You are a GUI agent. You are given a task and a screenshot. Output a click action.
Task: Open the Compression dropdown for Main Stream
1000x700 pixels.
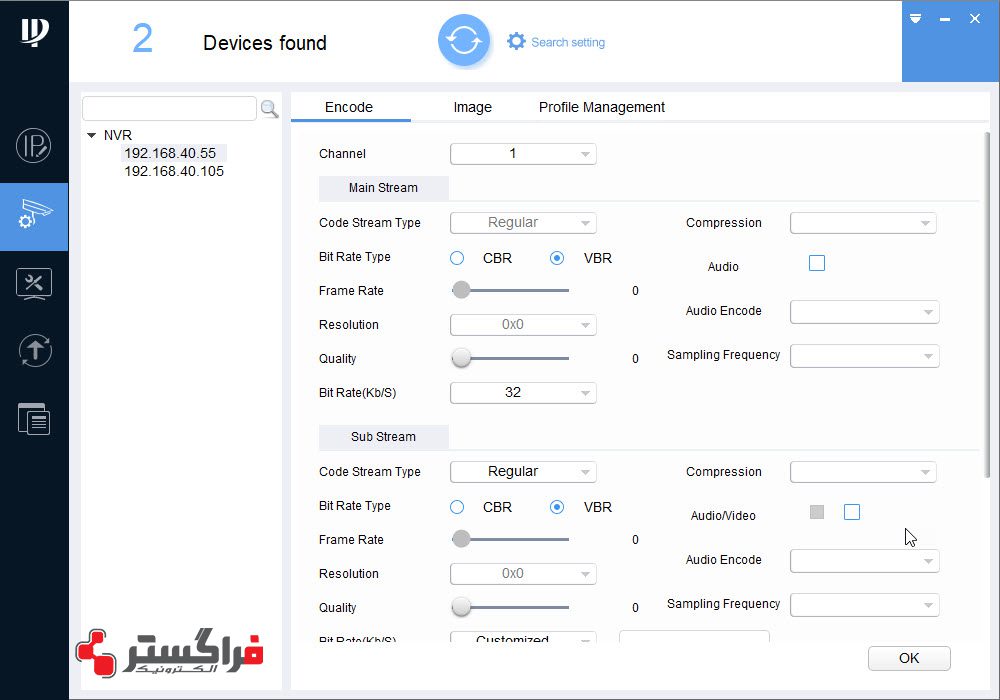862,222
